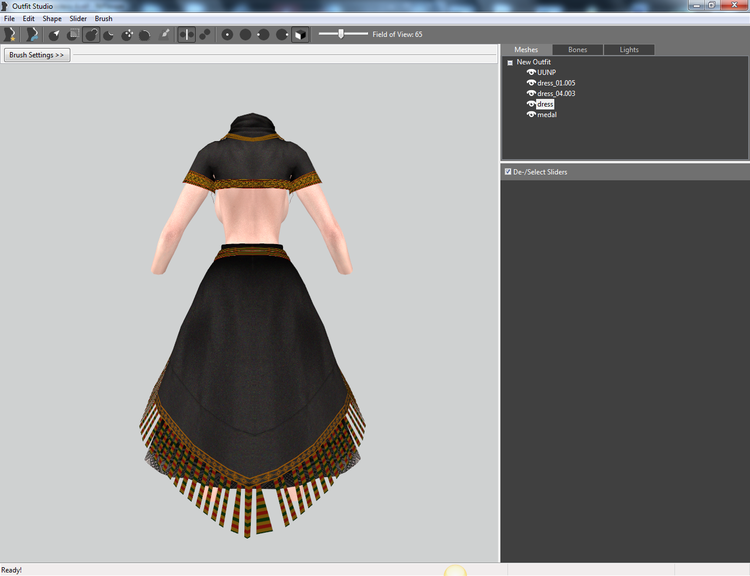Screen dimensions: 750x576
Task: Toggle X-Mirror symmetry editing
Action: pos(187,34)
